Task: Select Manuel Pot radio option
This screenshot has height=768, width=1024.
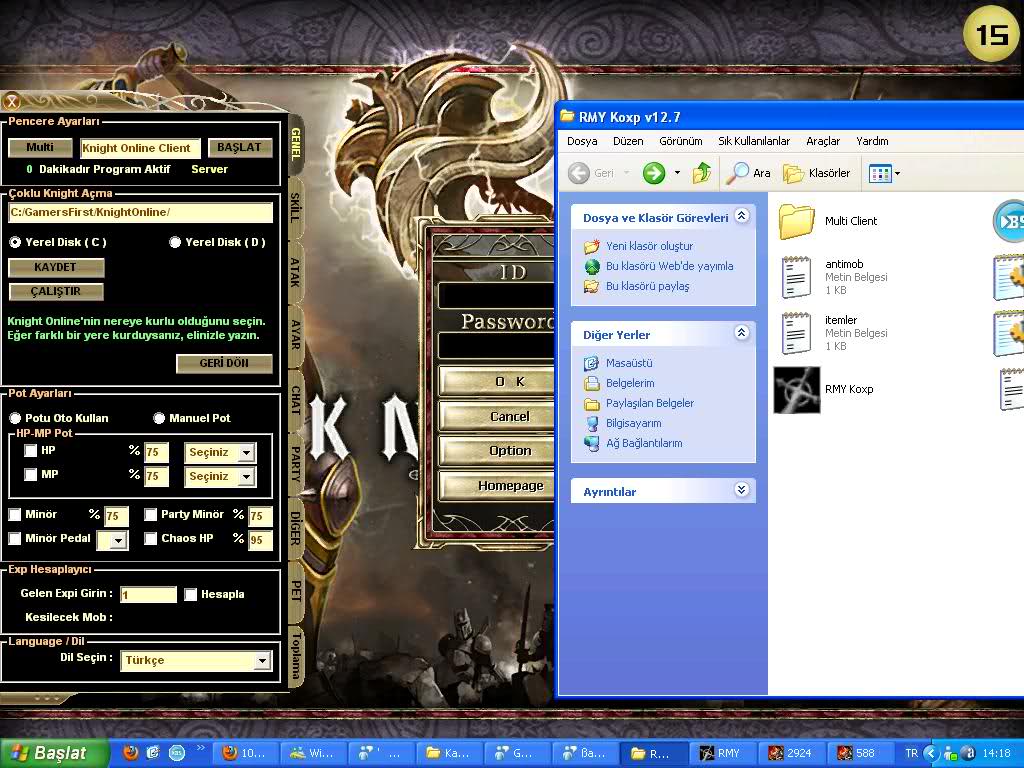Action: pyautogui.click(x=159, y=418)
